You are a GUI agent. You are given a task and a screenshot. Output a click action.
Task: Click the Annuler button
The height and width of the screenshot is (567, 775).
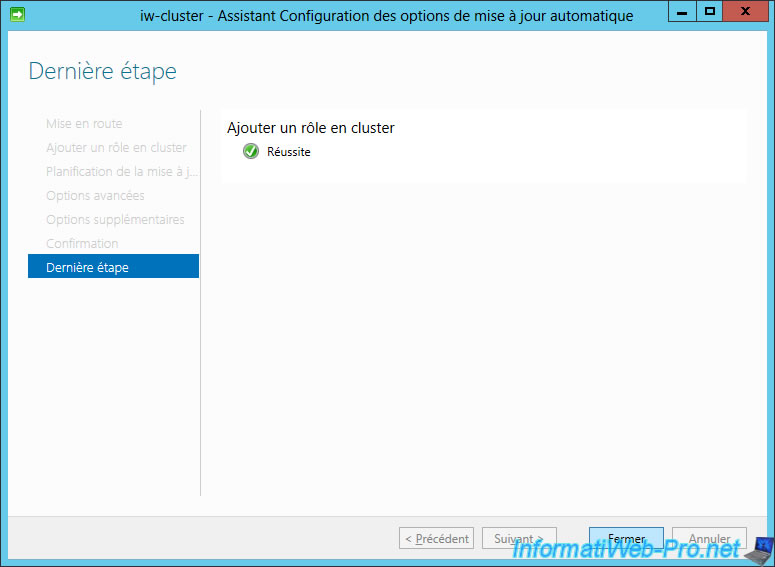(x=709, y=538)
